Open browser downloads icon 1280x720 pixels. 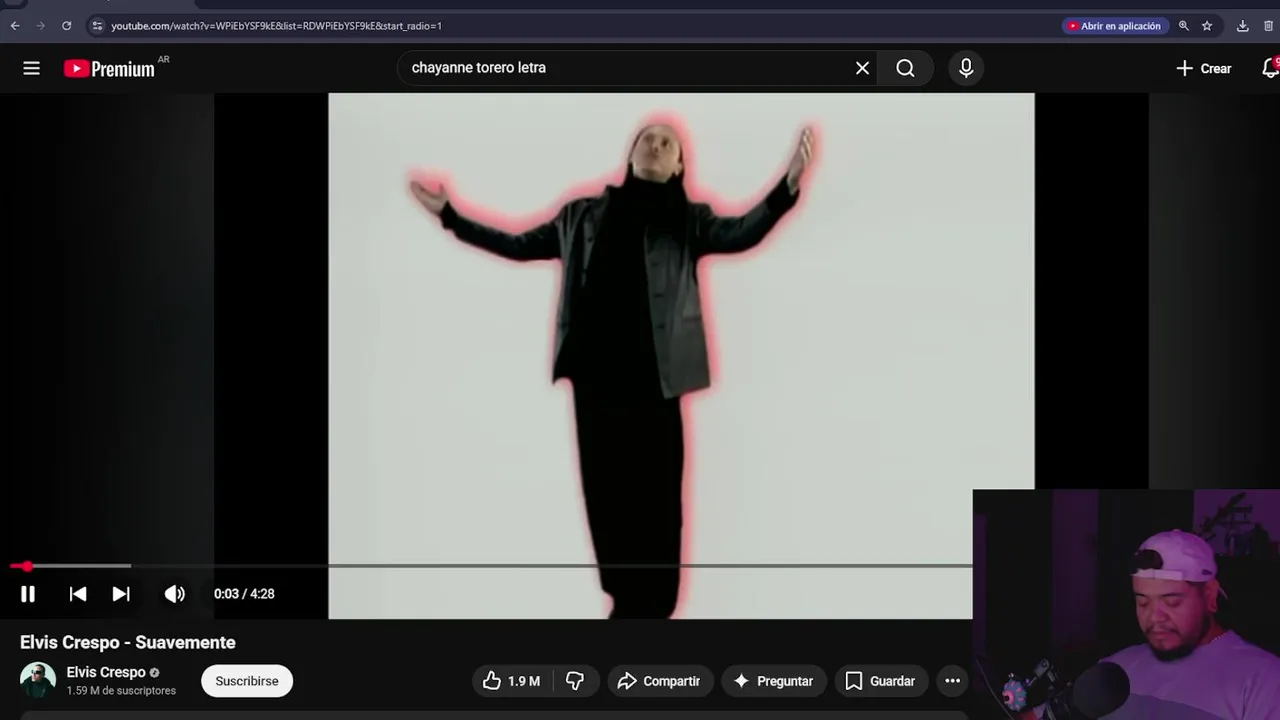click(x=1243, y=26)
